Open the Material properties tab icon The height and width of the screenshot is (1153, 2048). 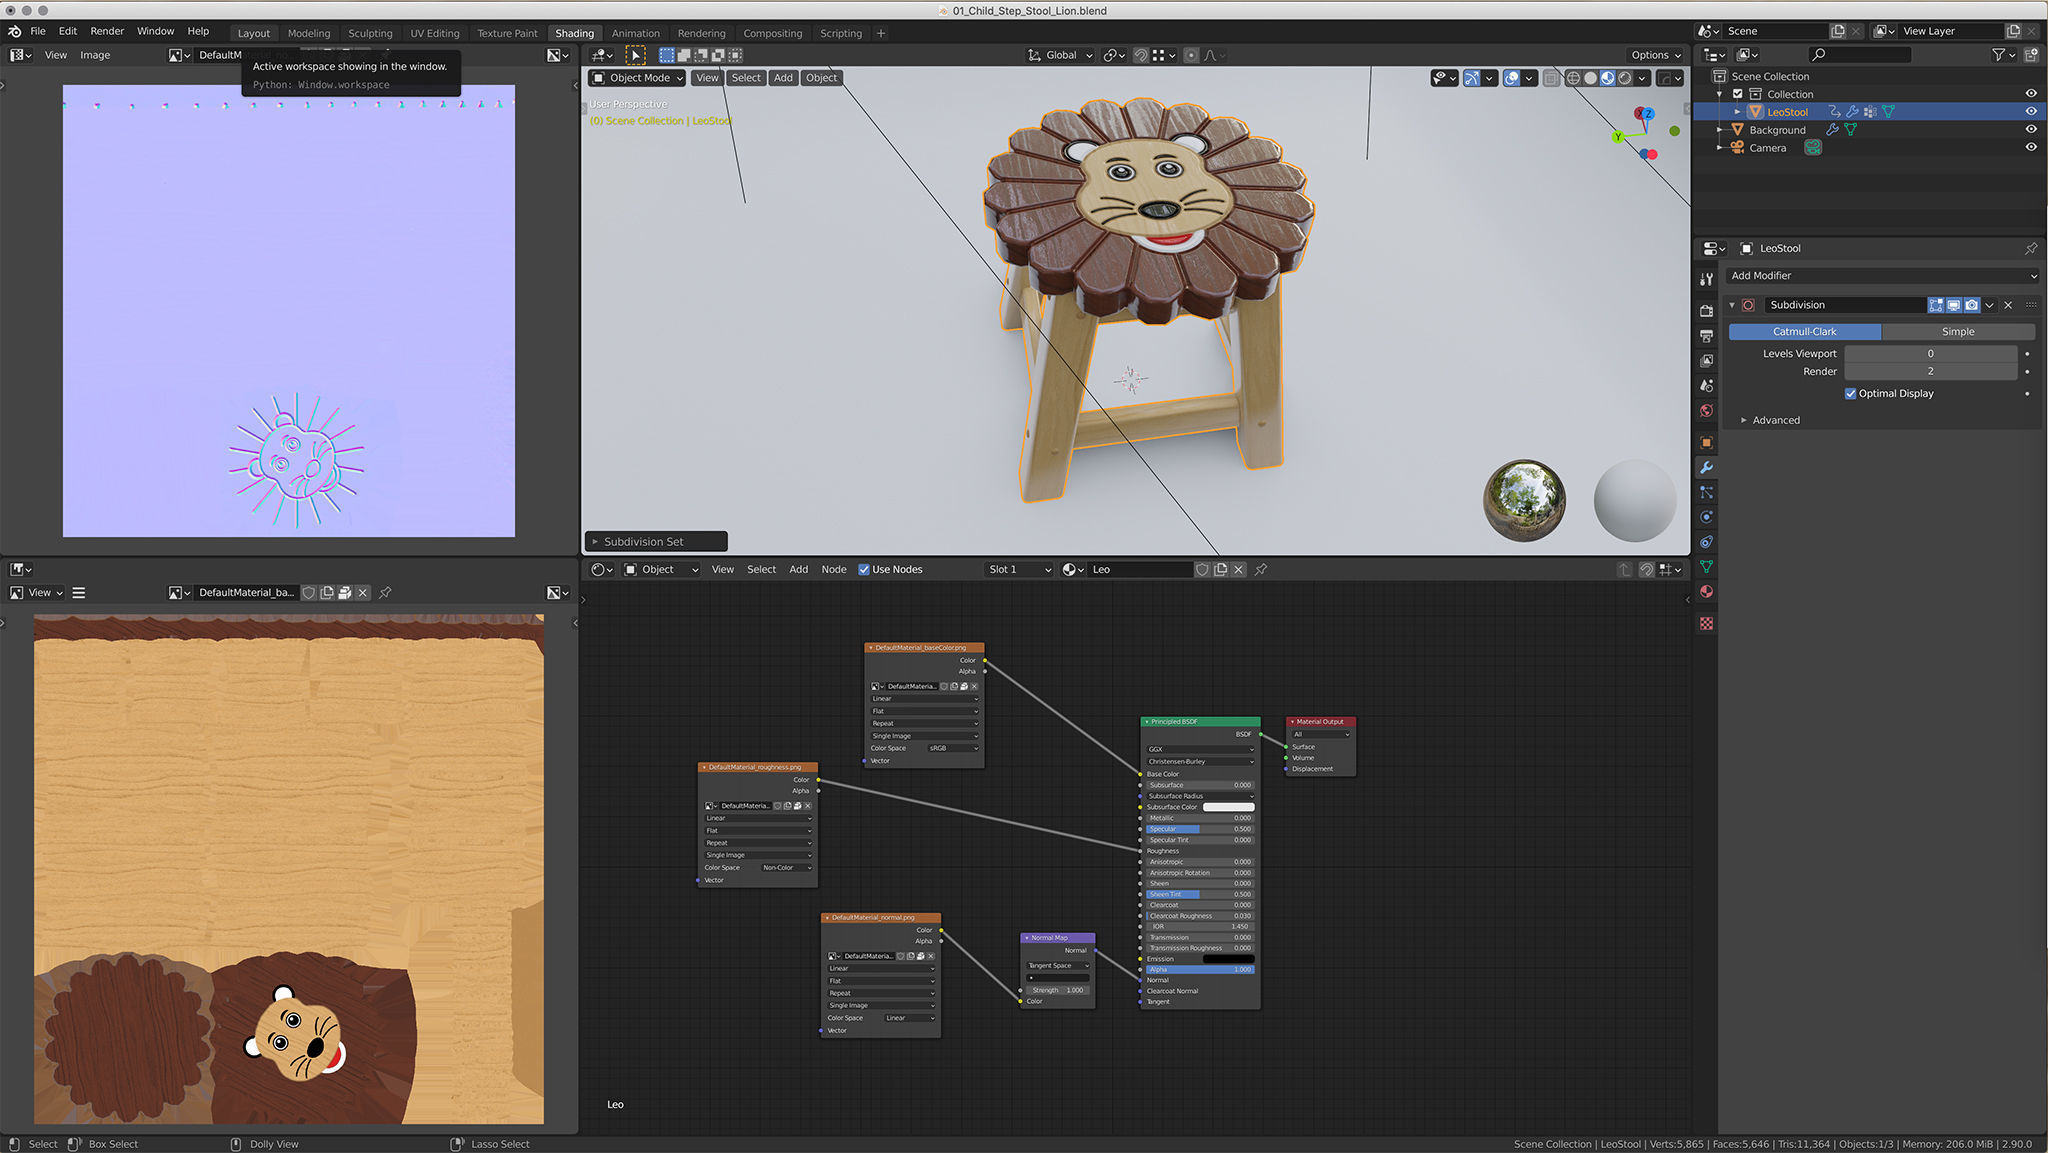point(1706,592)
